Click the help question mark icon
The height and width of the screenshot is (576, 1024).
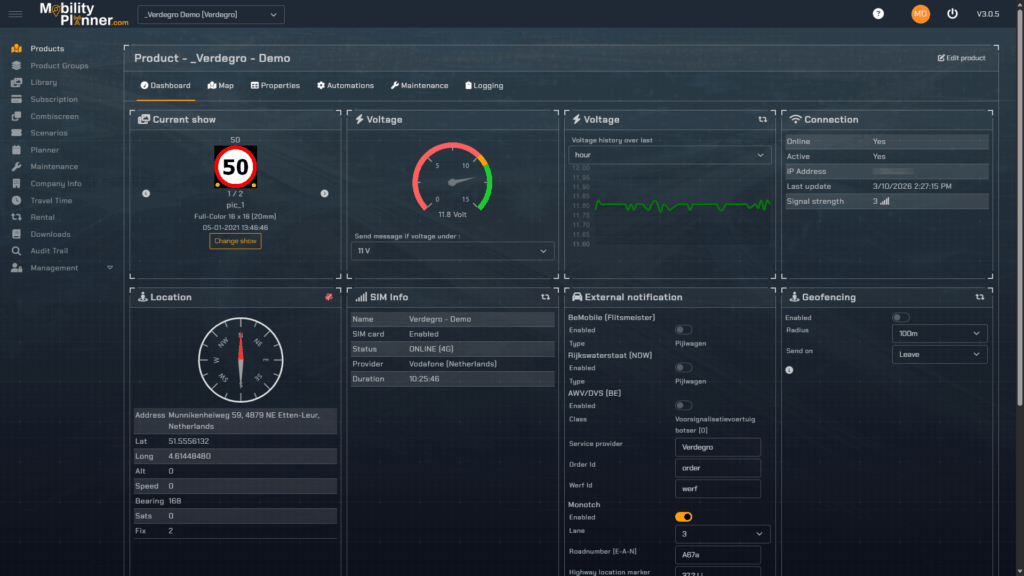tap(877, 14)
